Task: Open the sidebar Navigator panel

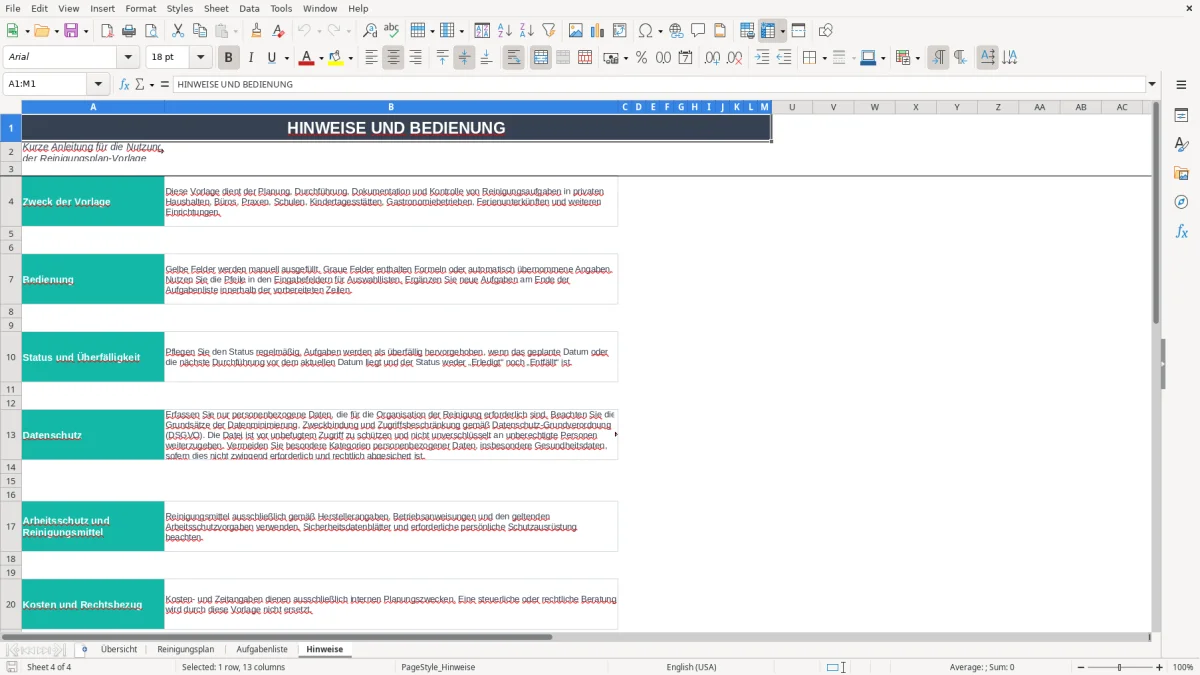Action: point(1181,202)
